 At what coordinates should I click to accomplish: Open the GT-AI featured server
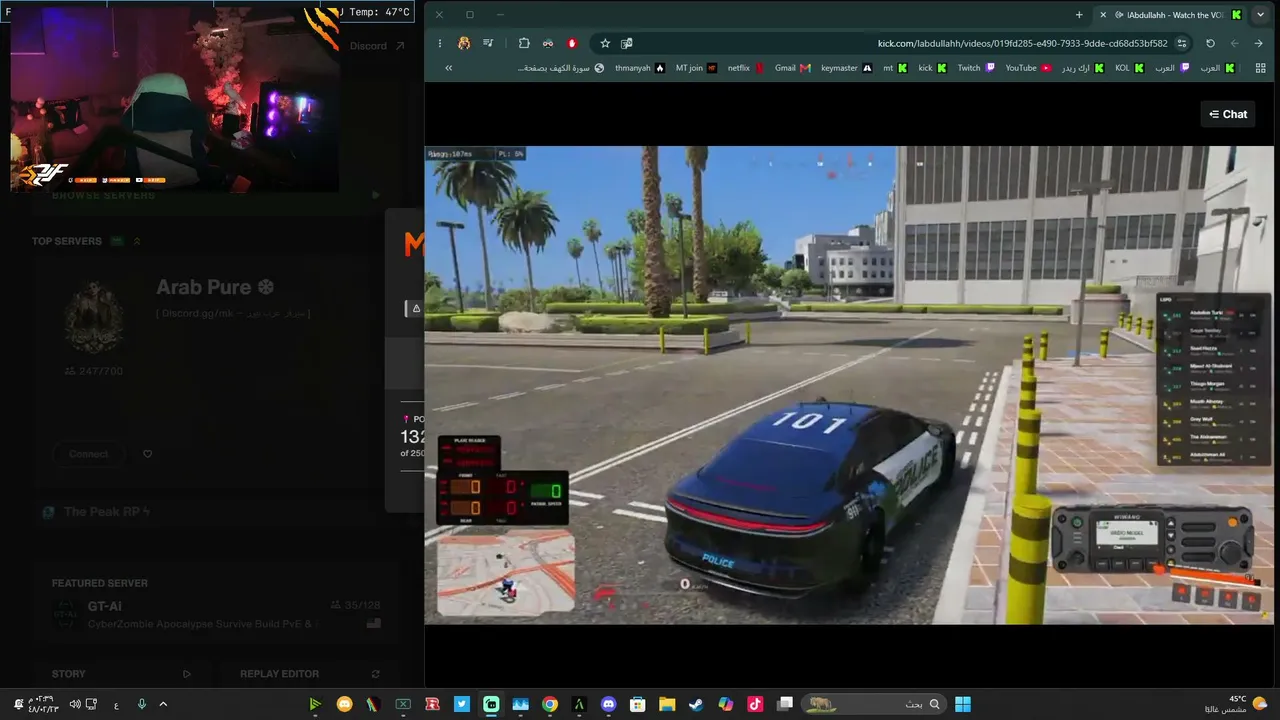click(x=216, y=613)
